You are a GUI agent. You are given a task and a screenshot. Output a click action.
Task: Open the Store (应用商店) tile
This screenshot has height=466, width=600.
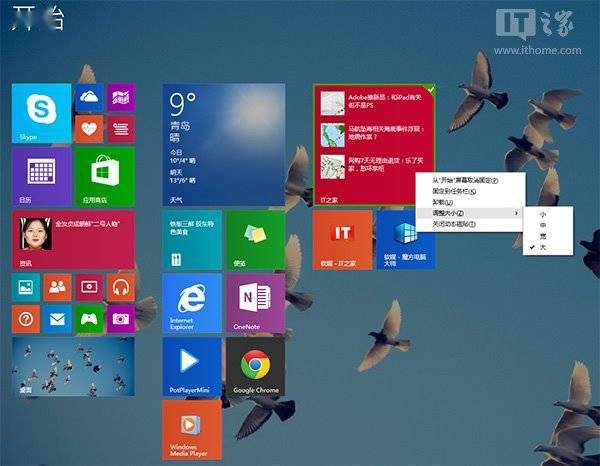[105, 177]
